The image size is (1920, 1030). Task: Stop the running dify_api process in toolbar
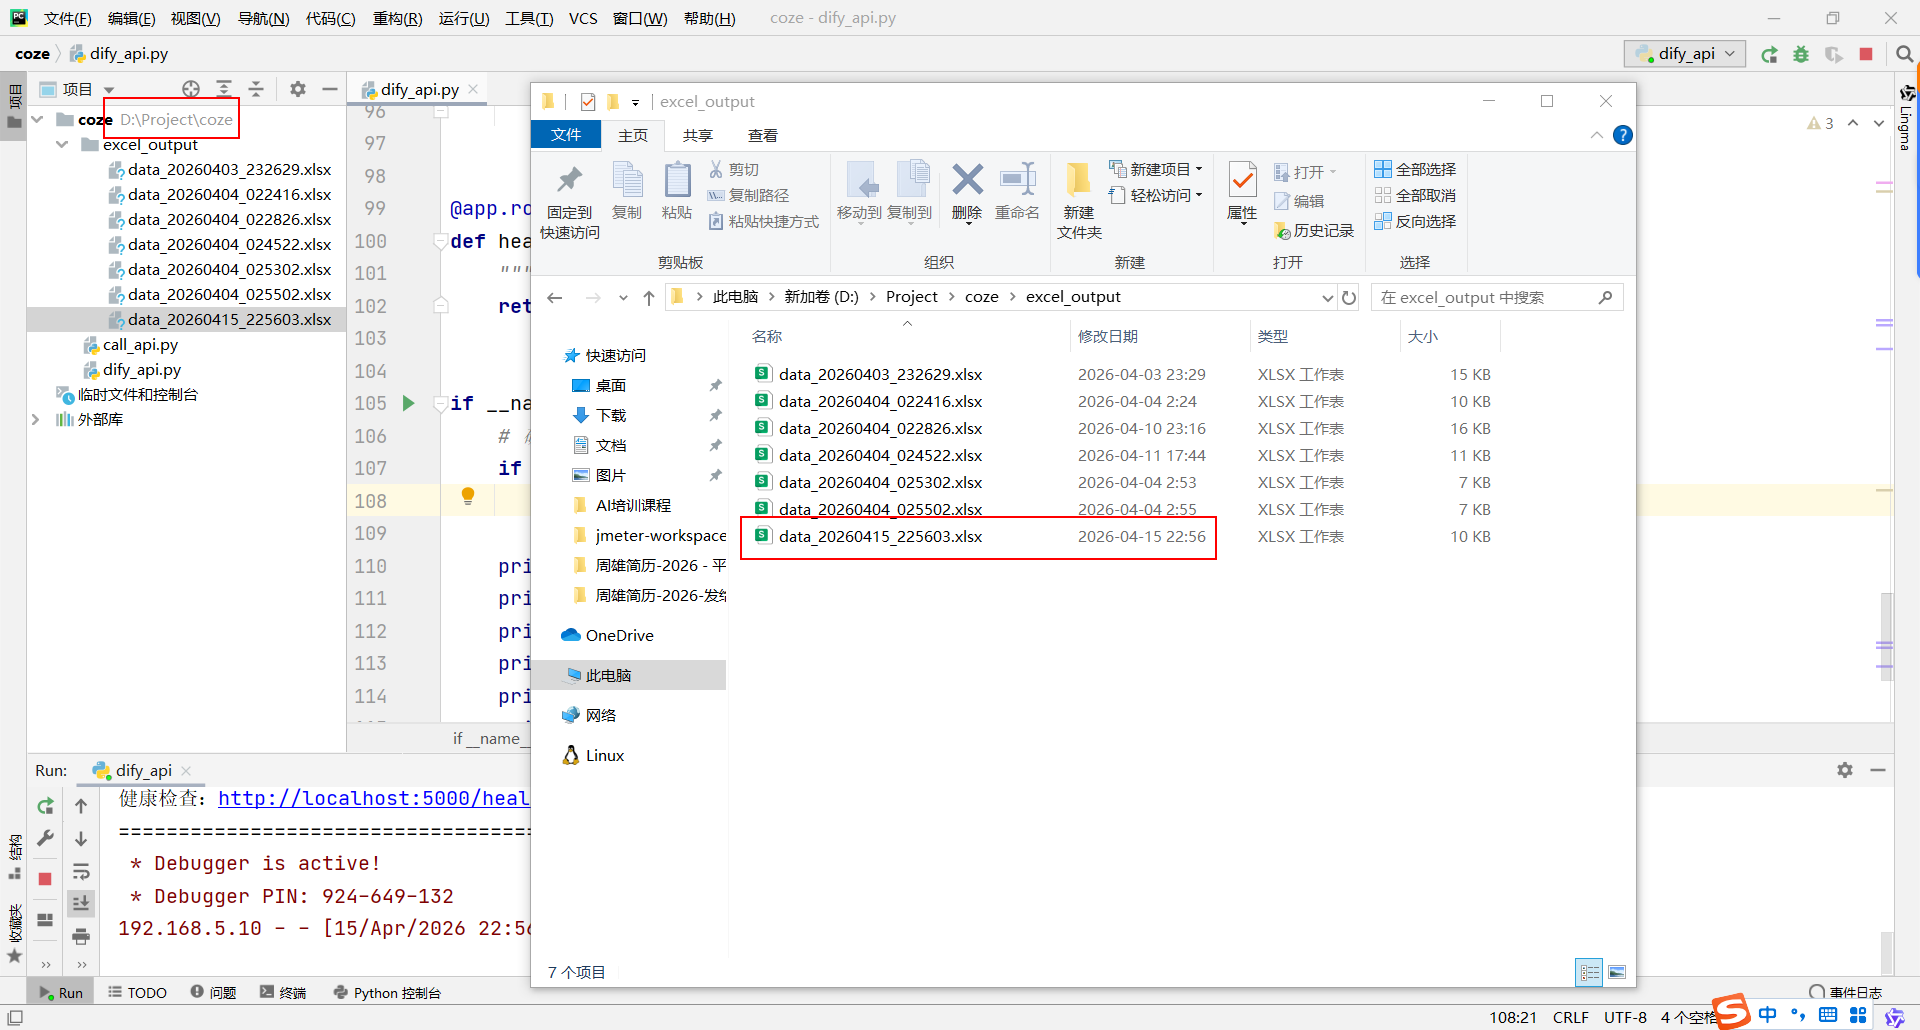tap(1866, 54)
